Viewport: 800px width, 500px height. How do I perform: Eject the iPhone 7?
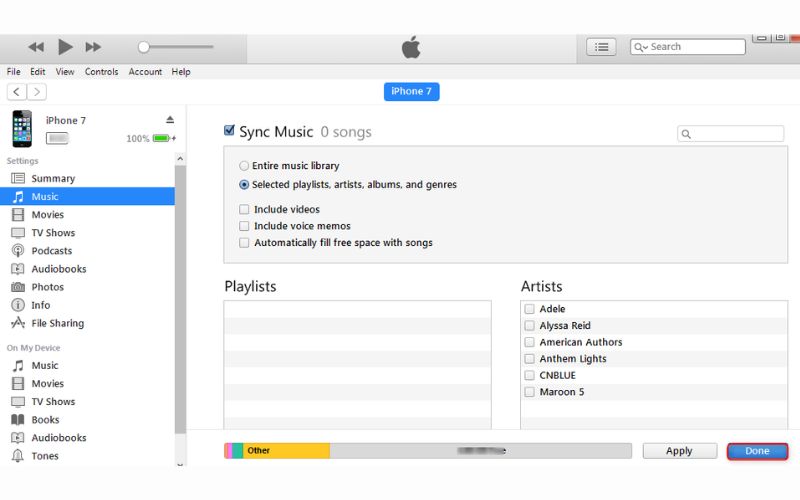click(170, 119)
